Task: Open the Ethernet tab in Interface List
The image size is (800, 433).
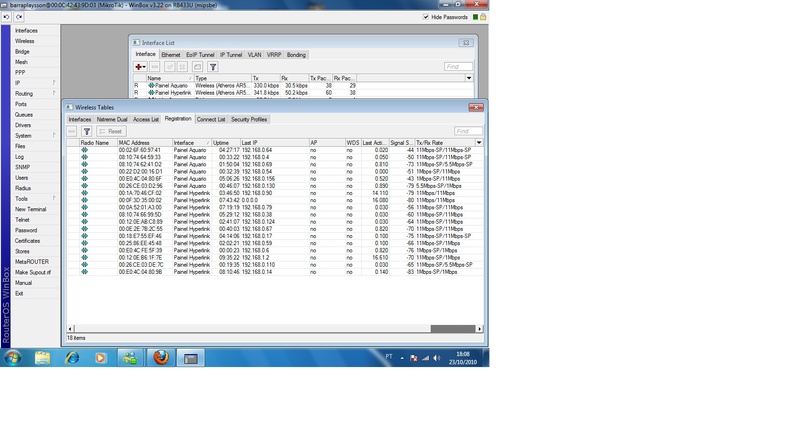Action: [x=170, y=55]
